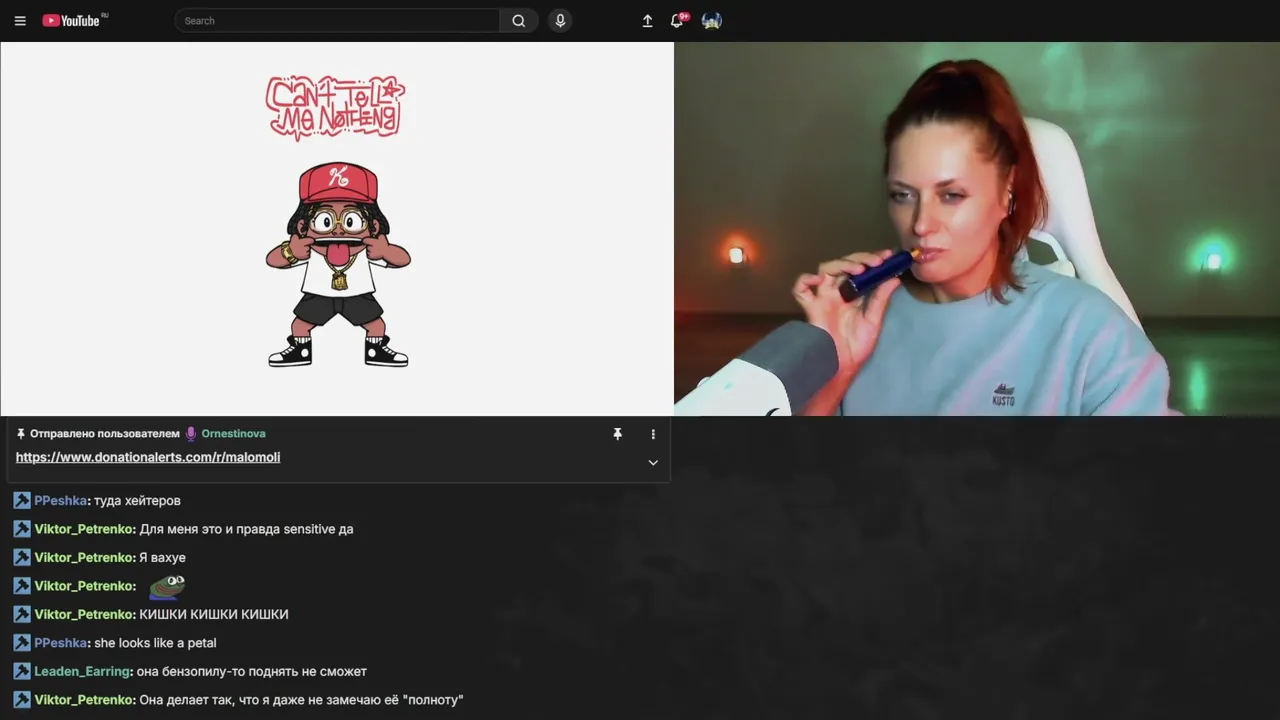Image resolution: width=1280 pixels, height=720 pixels.
Task: Click the YouTube search field
Action: (x=337, y=21)
